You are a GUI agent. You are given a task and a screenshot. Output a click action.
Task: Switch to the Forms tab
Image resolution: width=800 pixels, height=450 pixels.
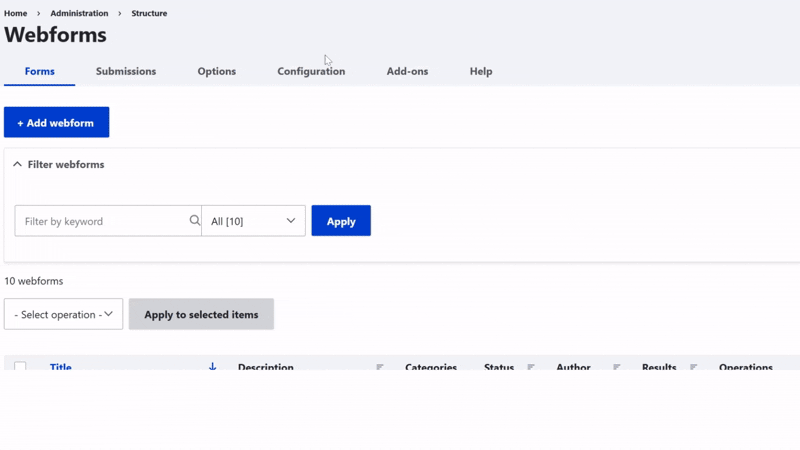[x=39, y=71]
